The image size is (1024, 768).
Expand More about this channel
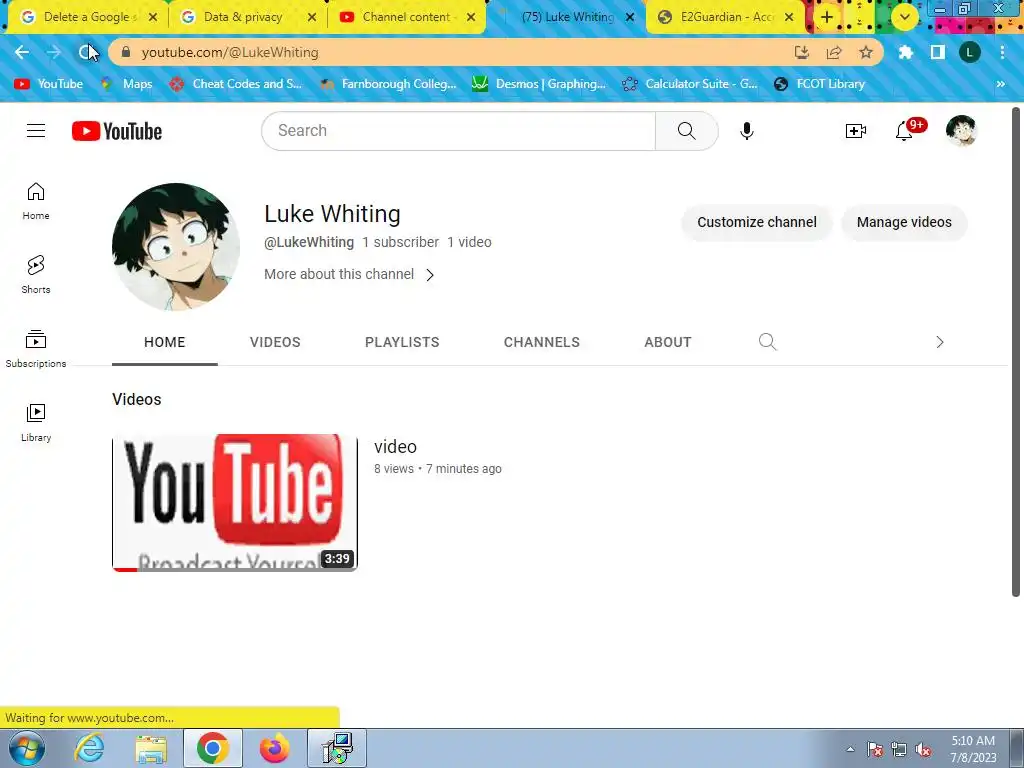click(349, 274)
